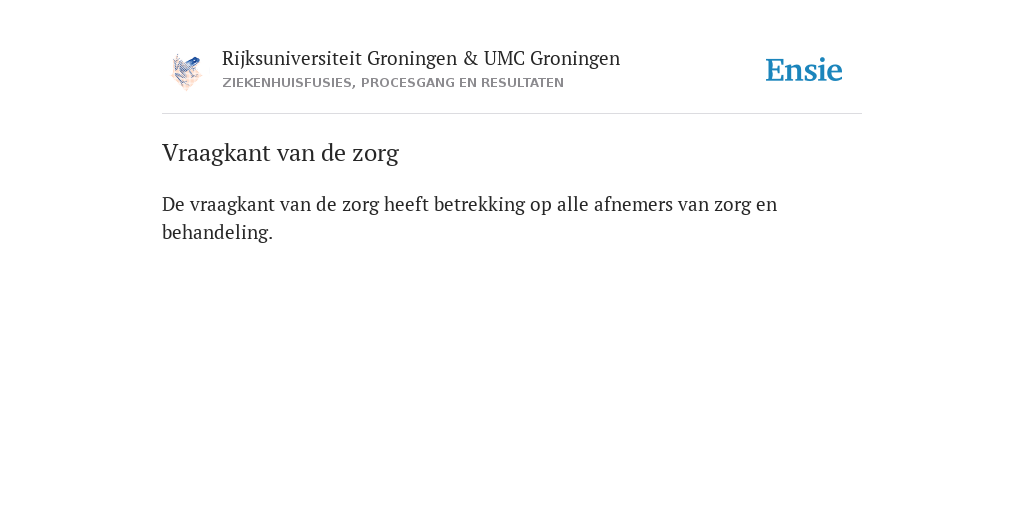
Task: Click the ampersand in the header title
Action: (471, 59)
